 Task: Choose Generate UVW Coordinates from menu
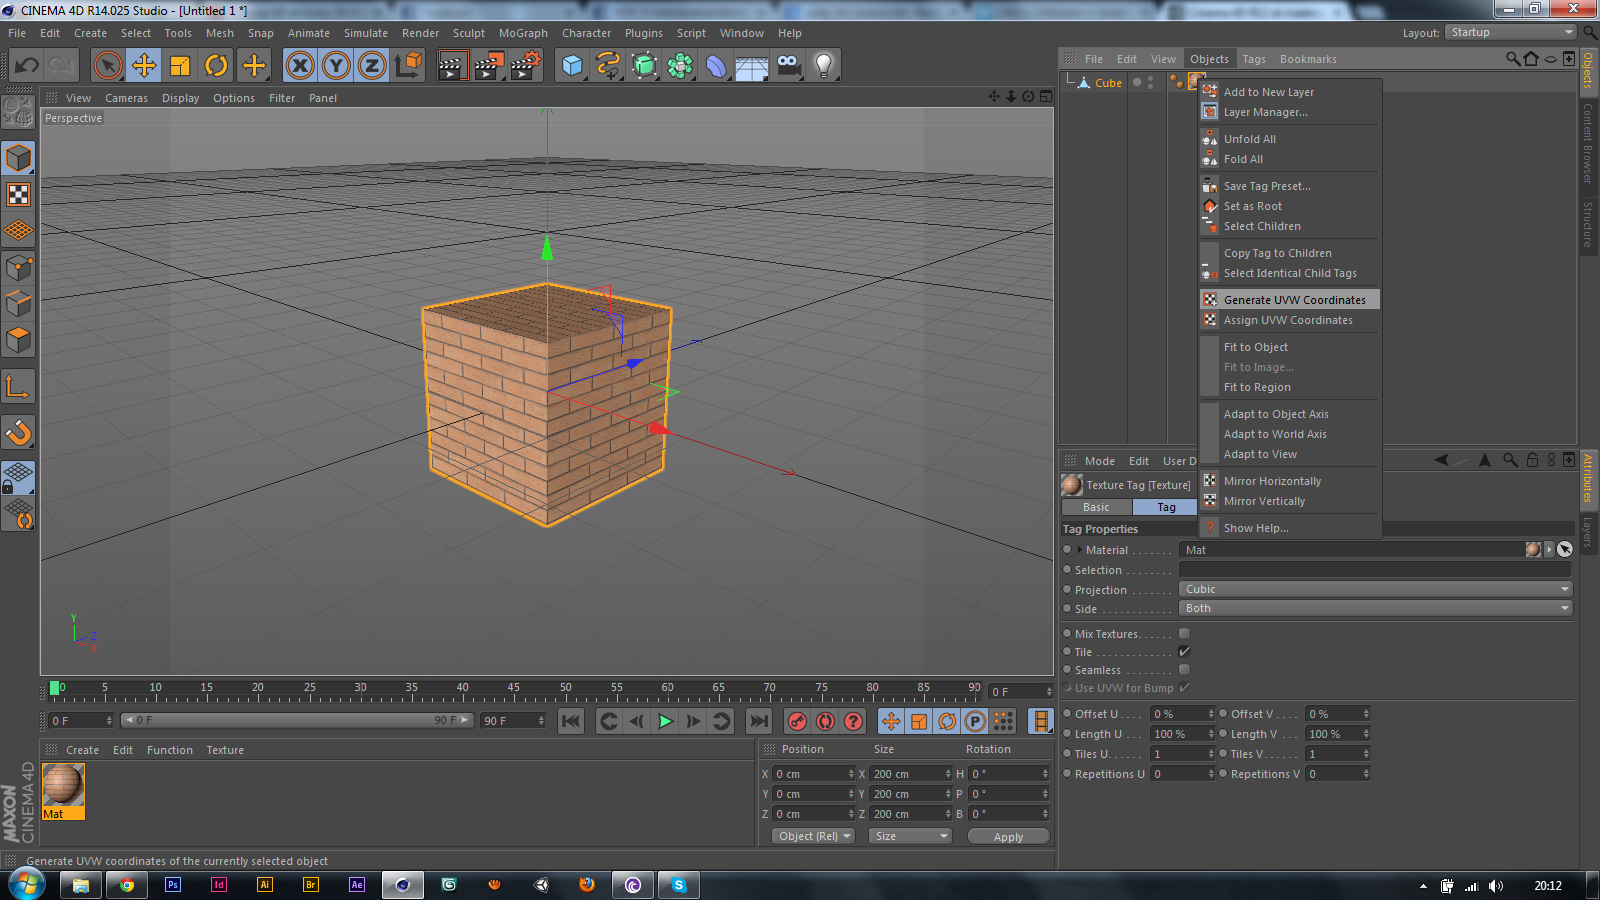(x=1294, y=300)
